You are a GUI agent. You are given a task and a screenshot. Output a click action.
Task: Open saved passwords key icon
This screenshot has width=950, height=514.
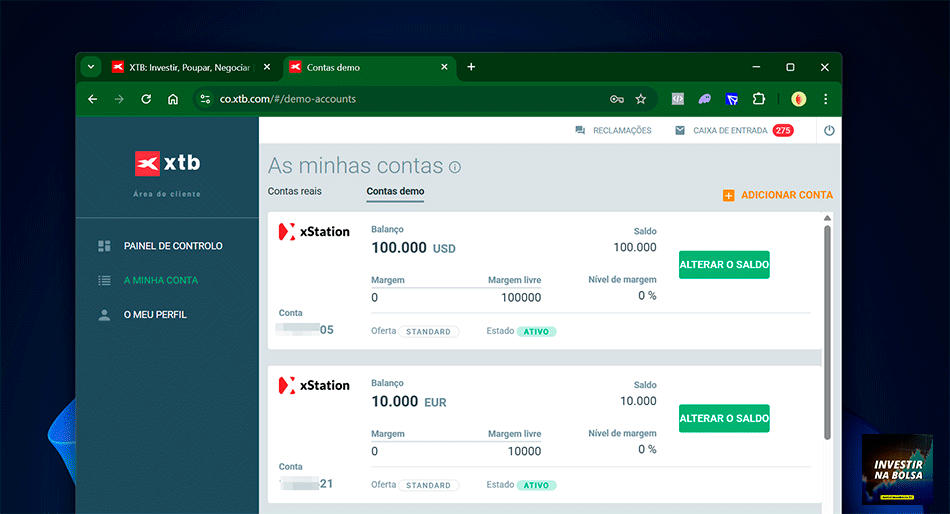617,99
